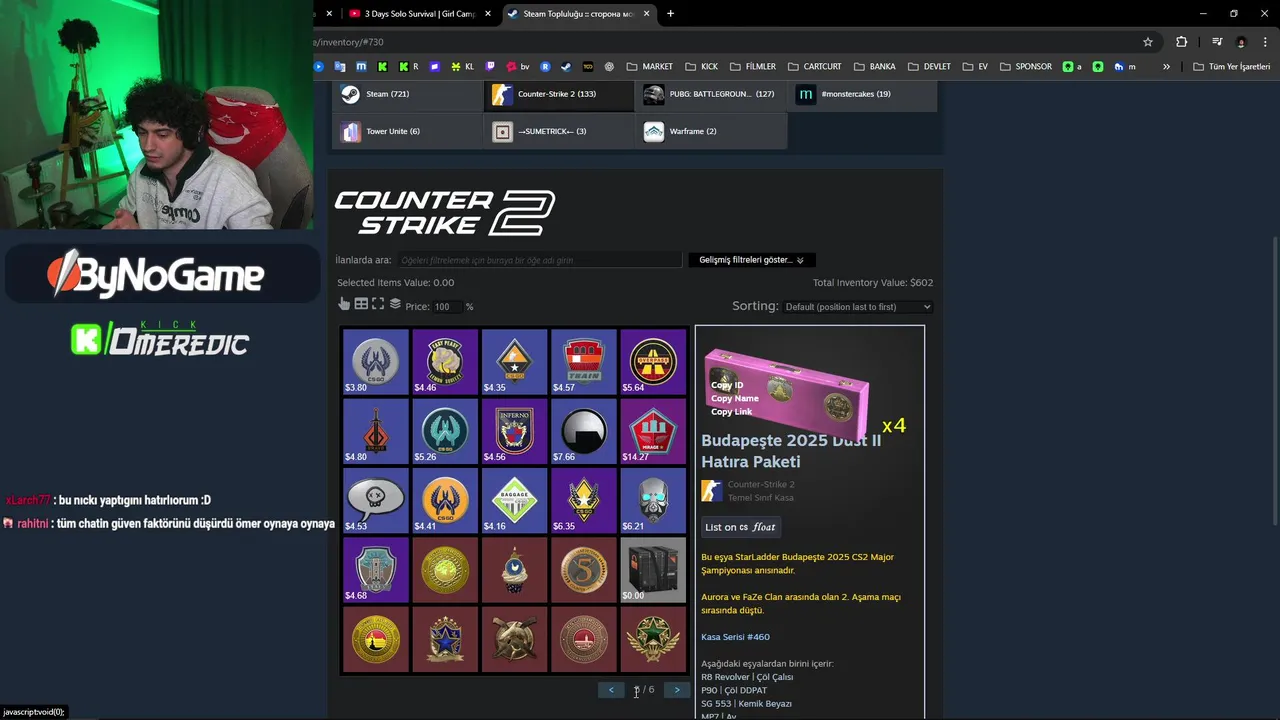
Task: Switch to #monstercakes (19) inventory tab
Action: 863,94
